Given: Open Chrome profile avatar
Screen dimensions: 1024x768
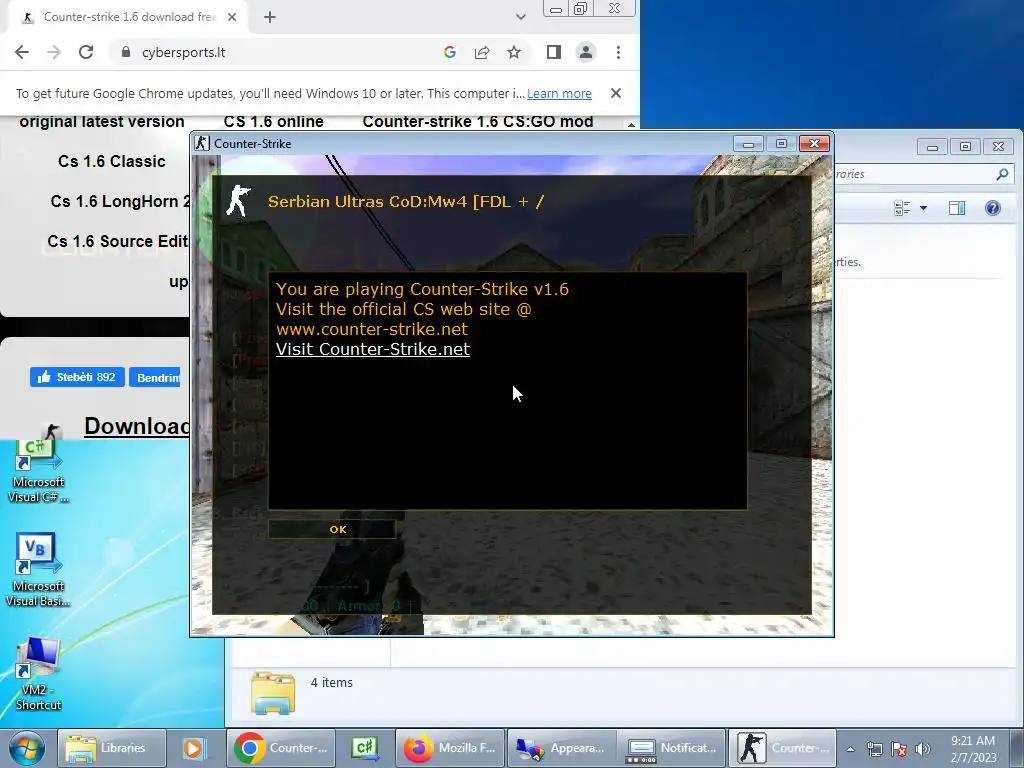Looking at the screenshot, I should point(586,52).
